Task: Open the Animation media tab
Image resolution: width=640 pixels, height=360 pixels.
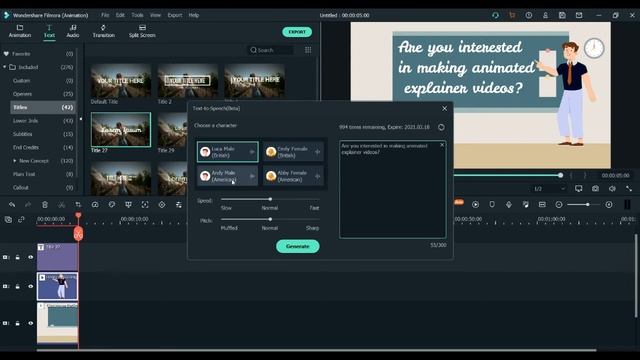Action: 20,31
